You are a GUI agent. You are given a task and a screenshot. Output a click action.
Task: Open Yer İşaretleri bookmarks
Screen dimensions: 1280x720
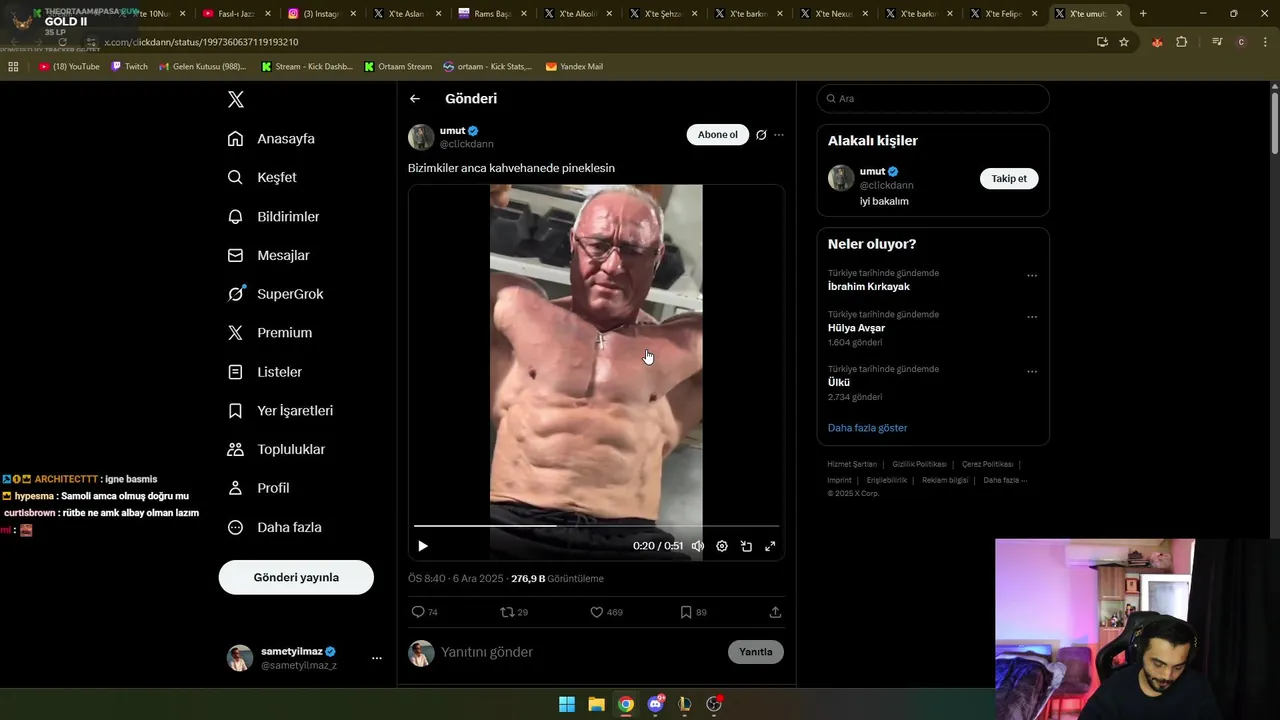pyautogui.click(x=280, y=411)
